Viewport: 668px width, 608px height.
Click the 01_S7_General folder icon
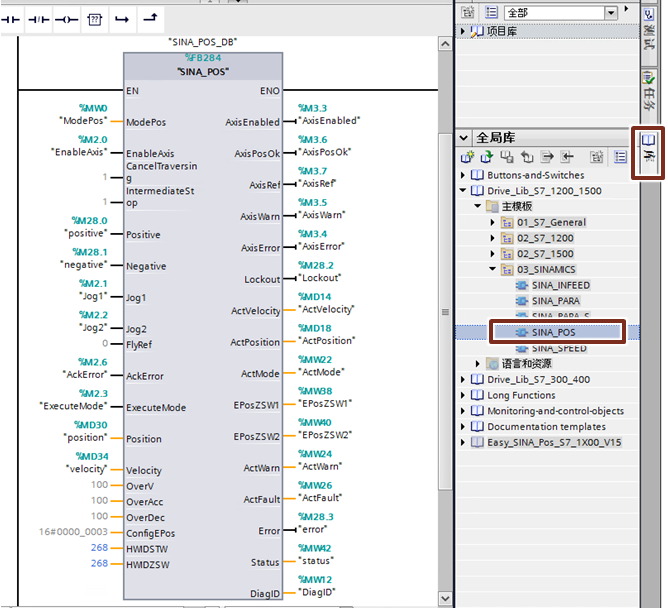507,222
